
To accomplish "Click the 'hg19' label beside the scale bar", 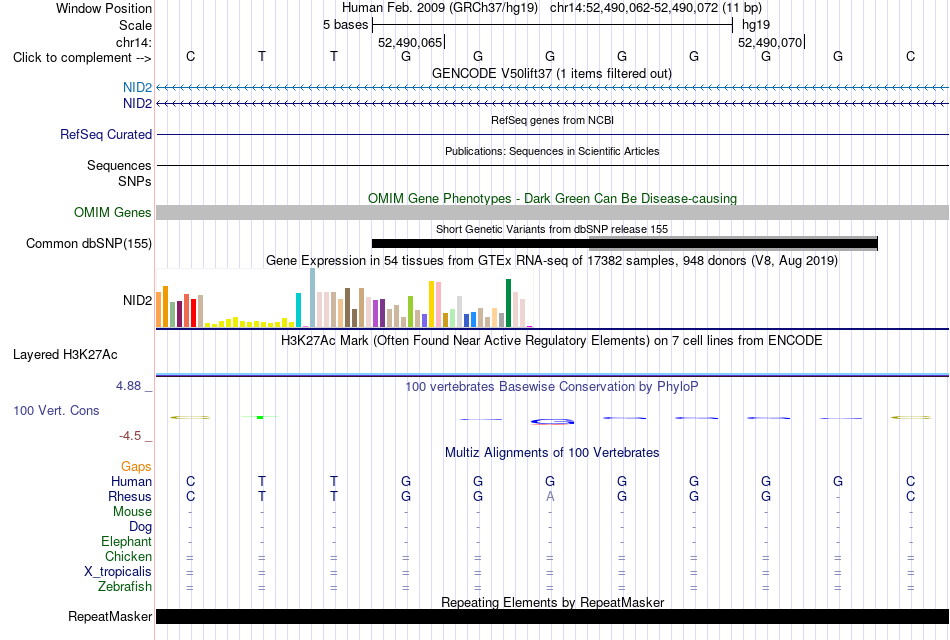I will coord(756,25).
